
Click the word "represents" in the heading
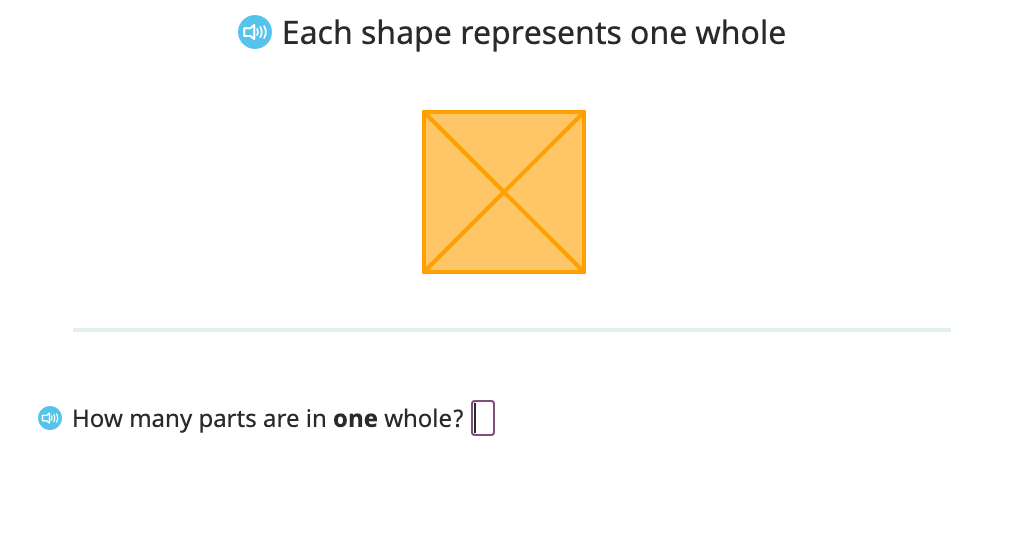point(541,33)
